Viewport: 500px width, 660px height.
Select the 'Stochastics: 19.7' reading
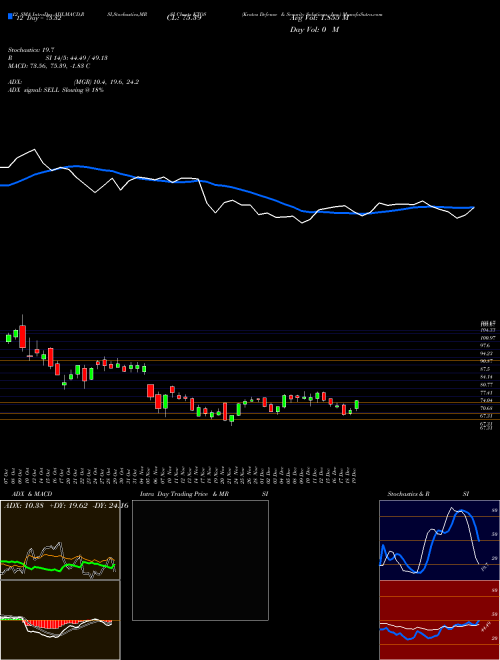pos(29,50)
